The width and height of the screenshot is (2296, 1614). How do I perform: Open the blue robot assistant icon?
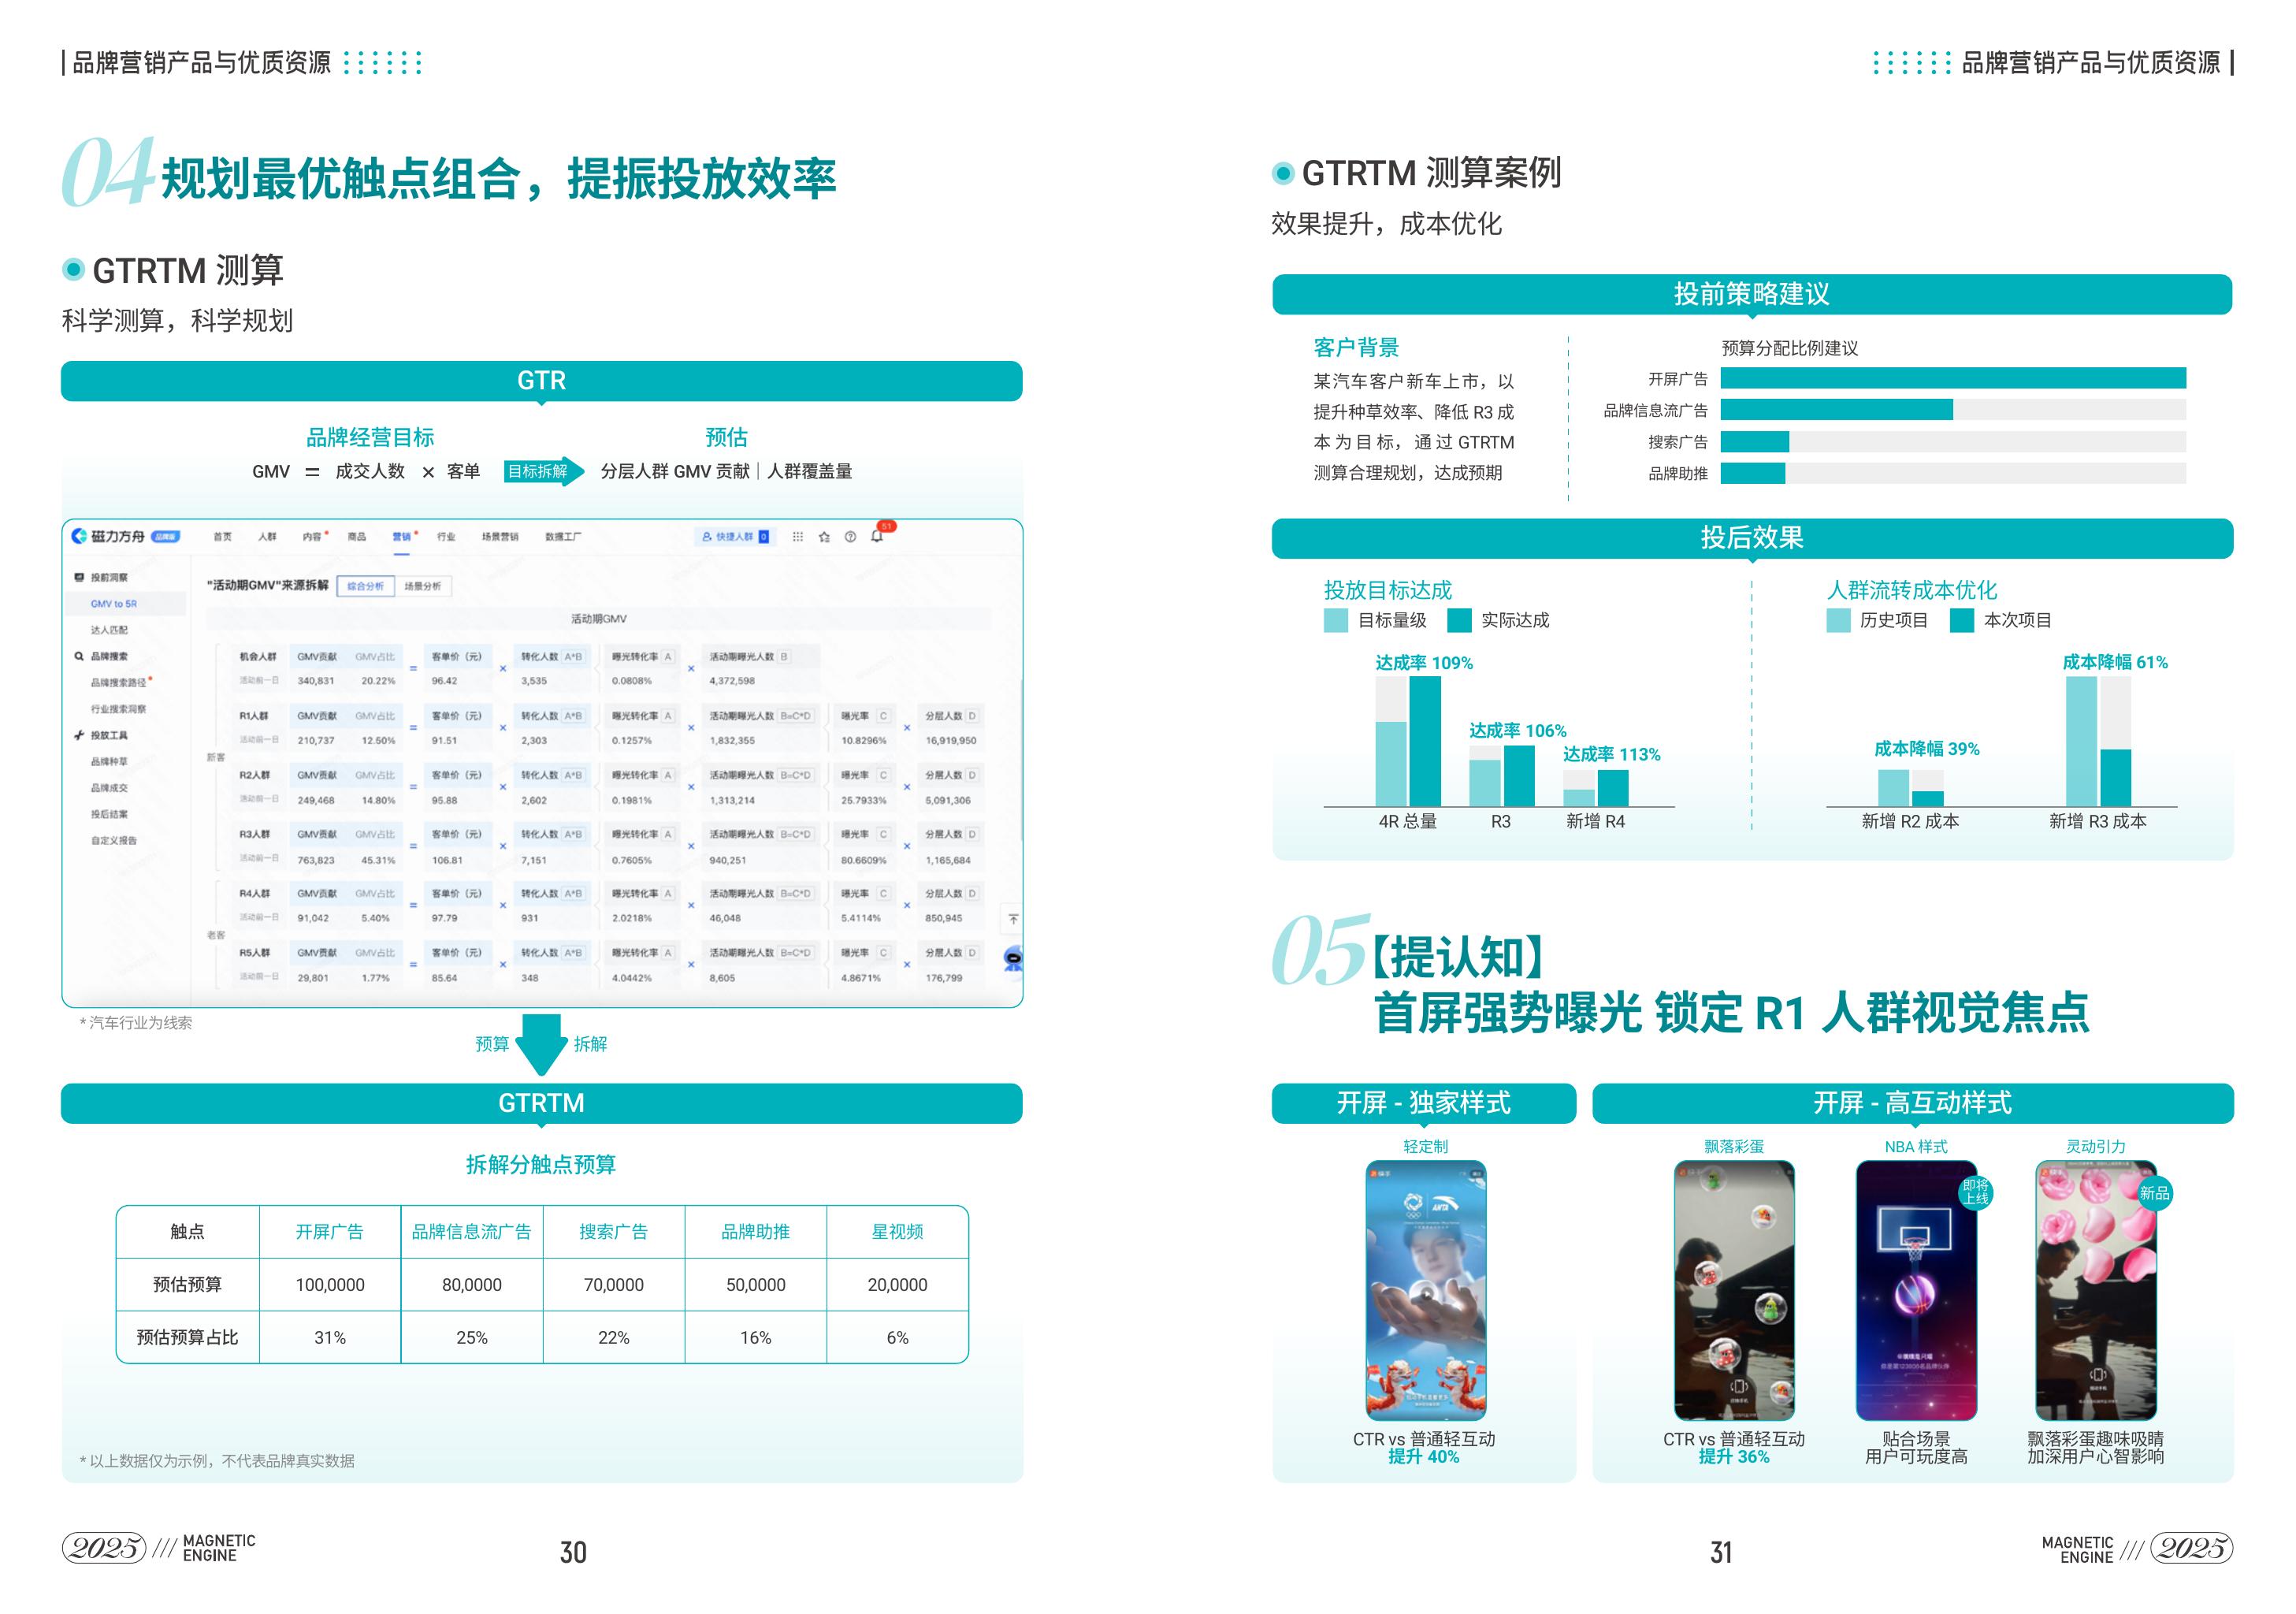(1012, 958)
